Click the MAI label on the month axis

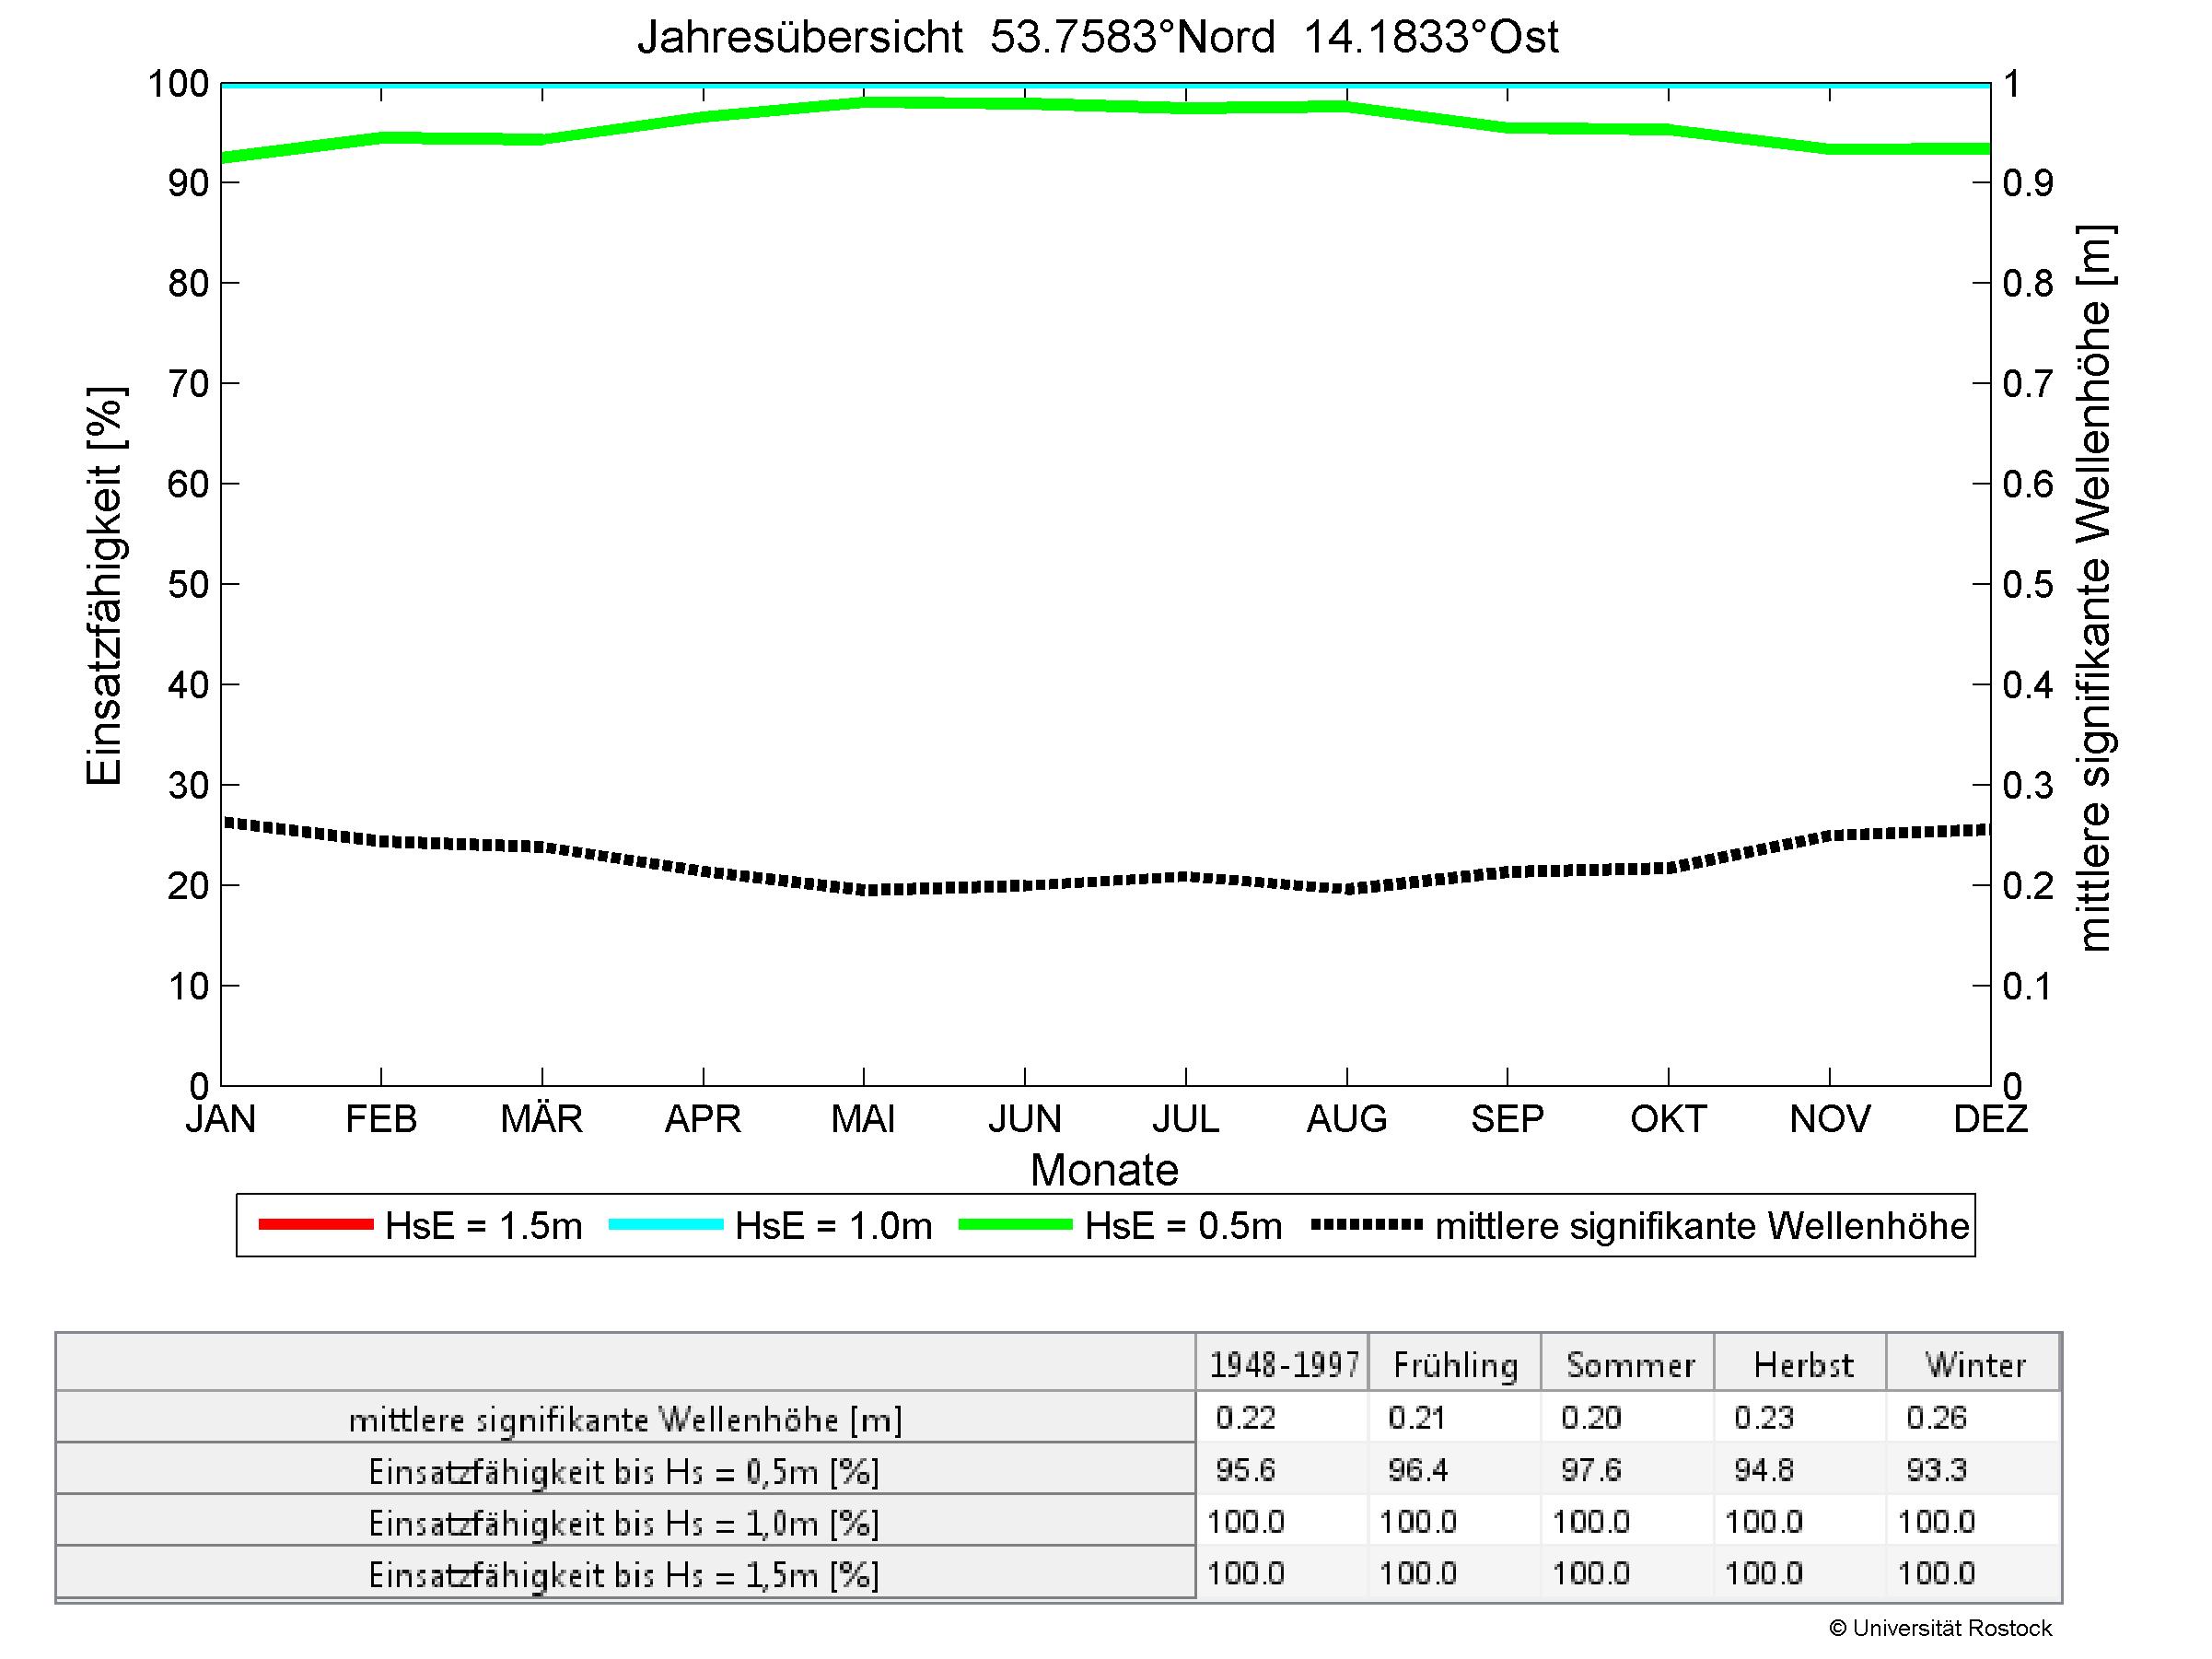point(863,1118)
